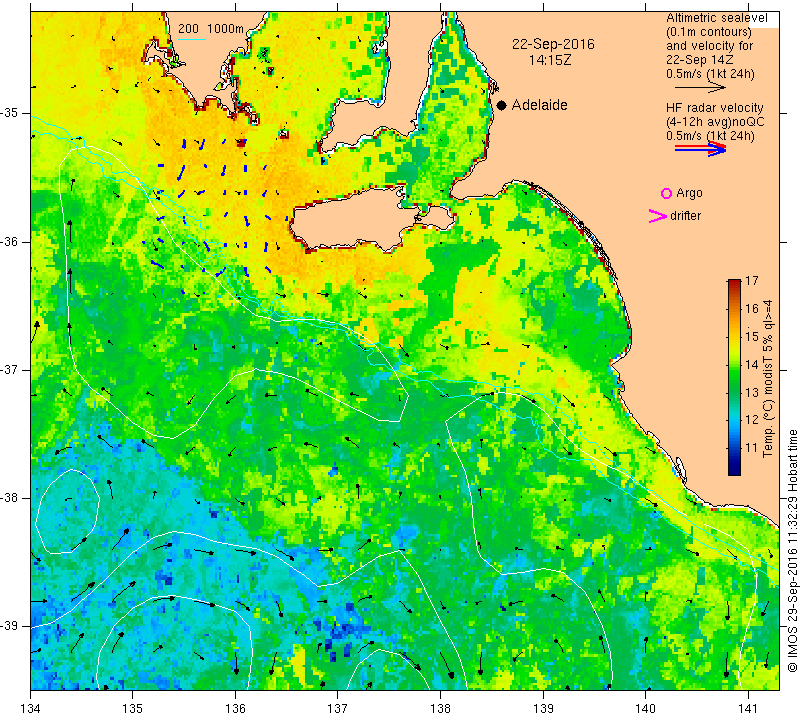
Task: Click latitude axis label -37
Action: pyautogui.click(x=10, y=369)
